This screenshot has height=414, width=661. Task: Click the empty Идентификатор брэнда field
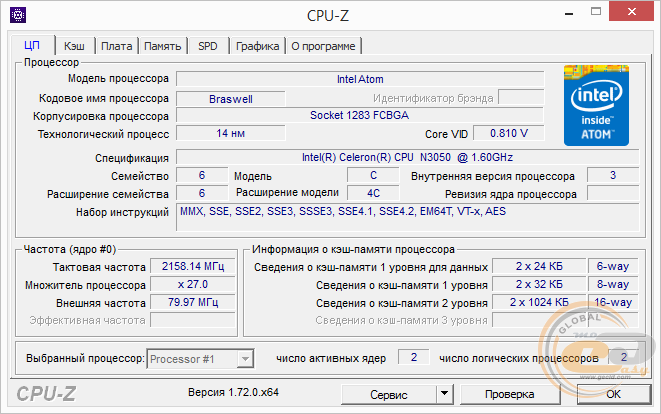521,97
